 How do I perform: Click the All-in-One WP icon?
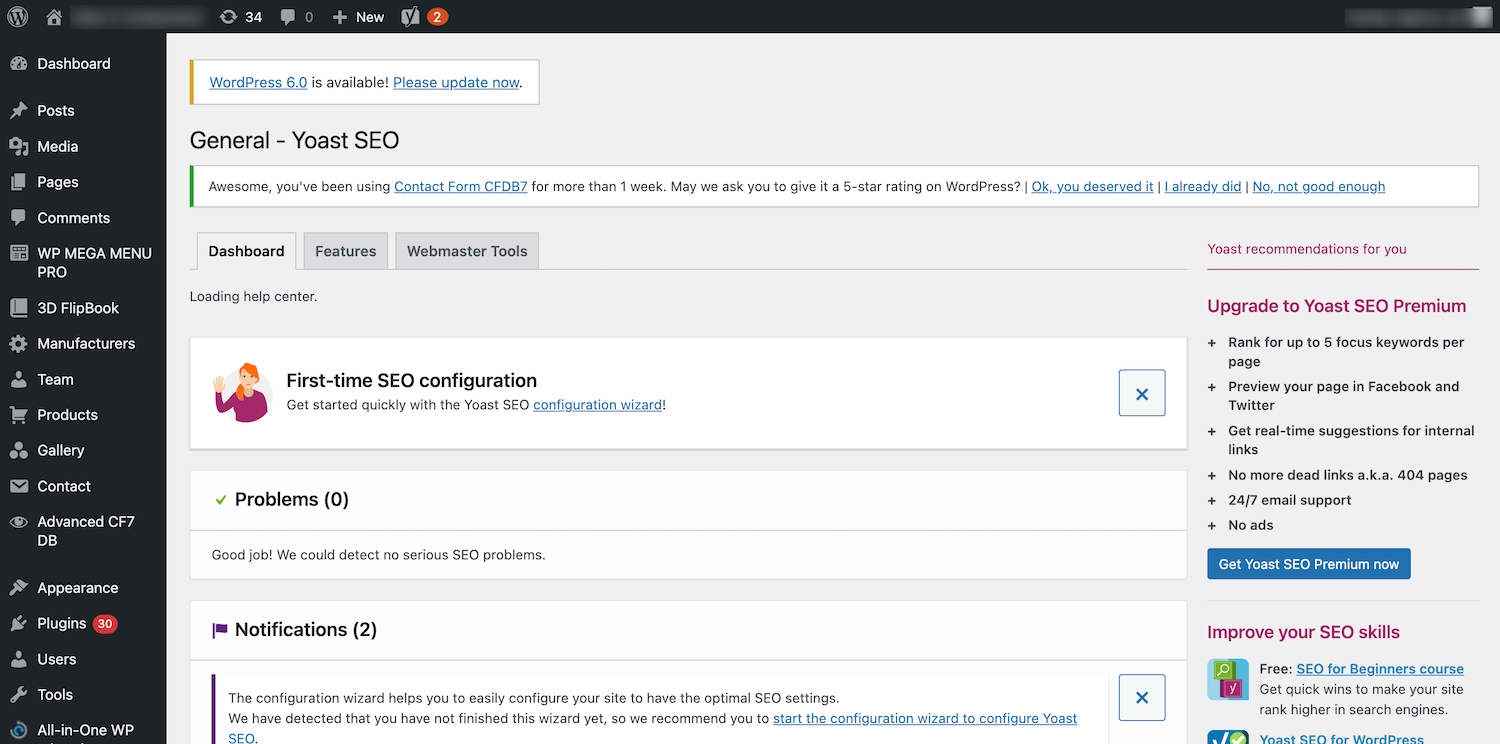tap(18, 731)
